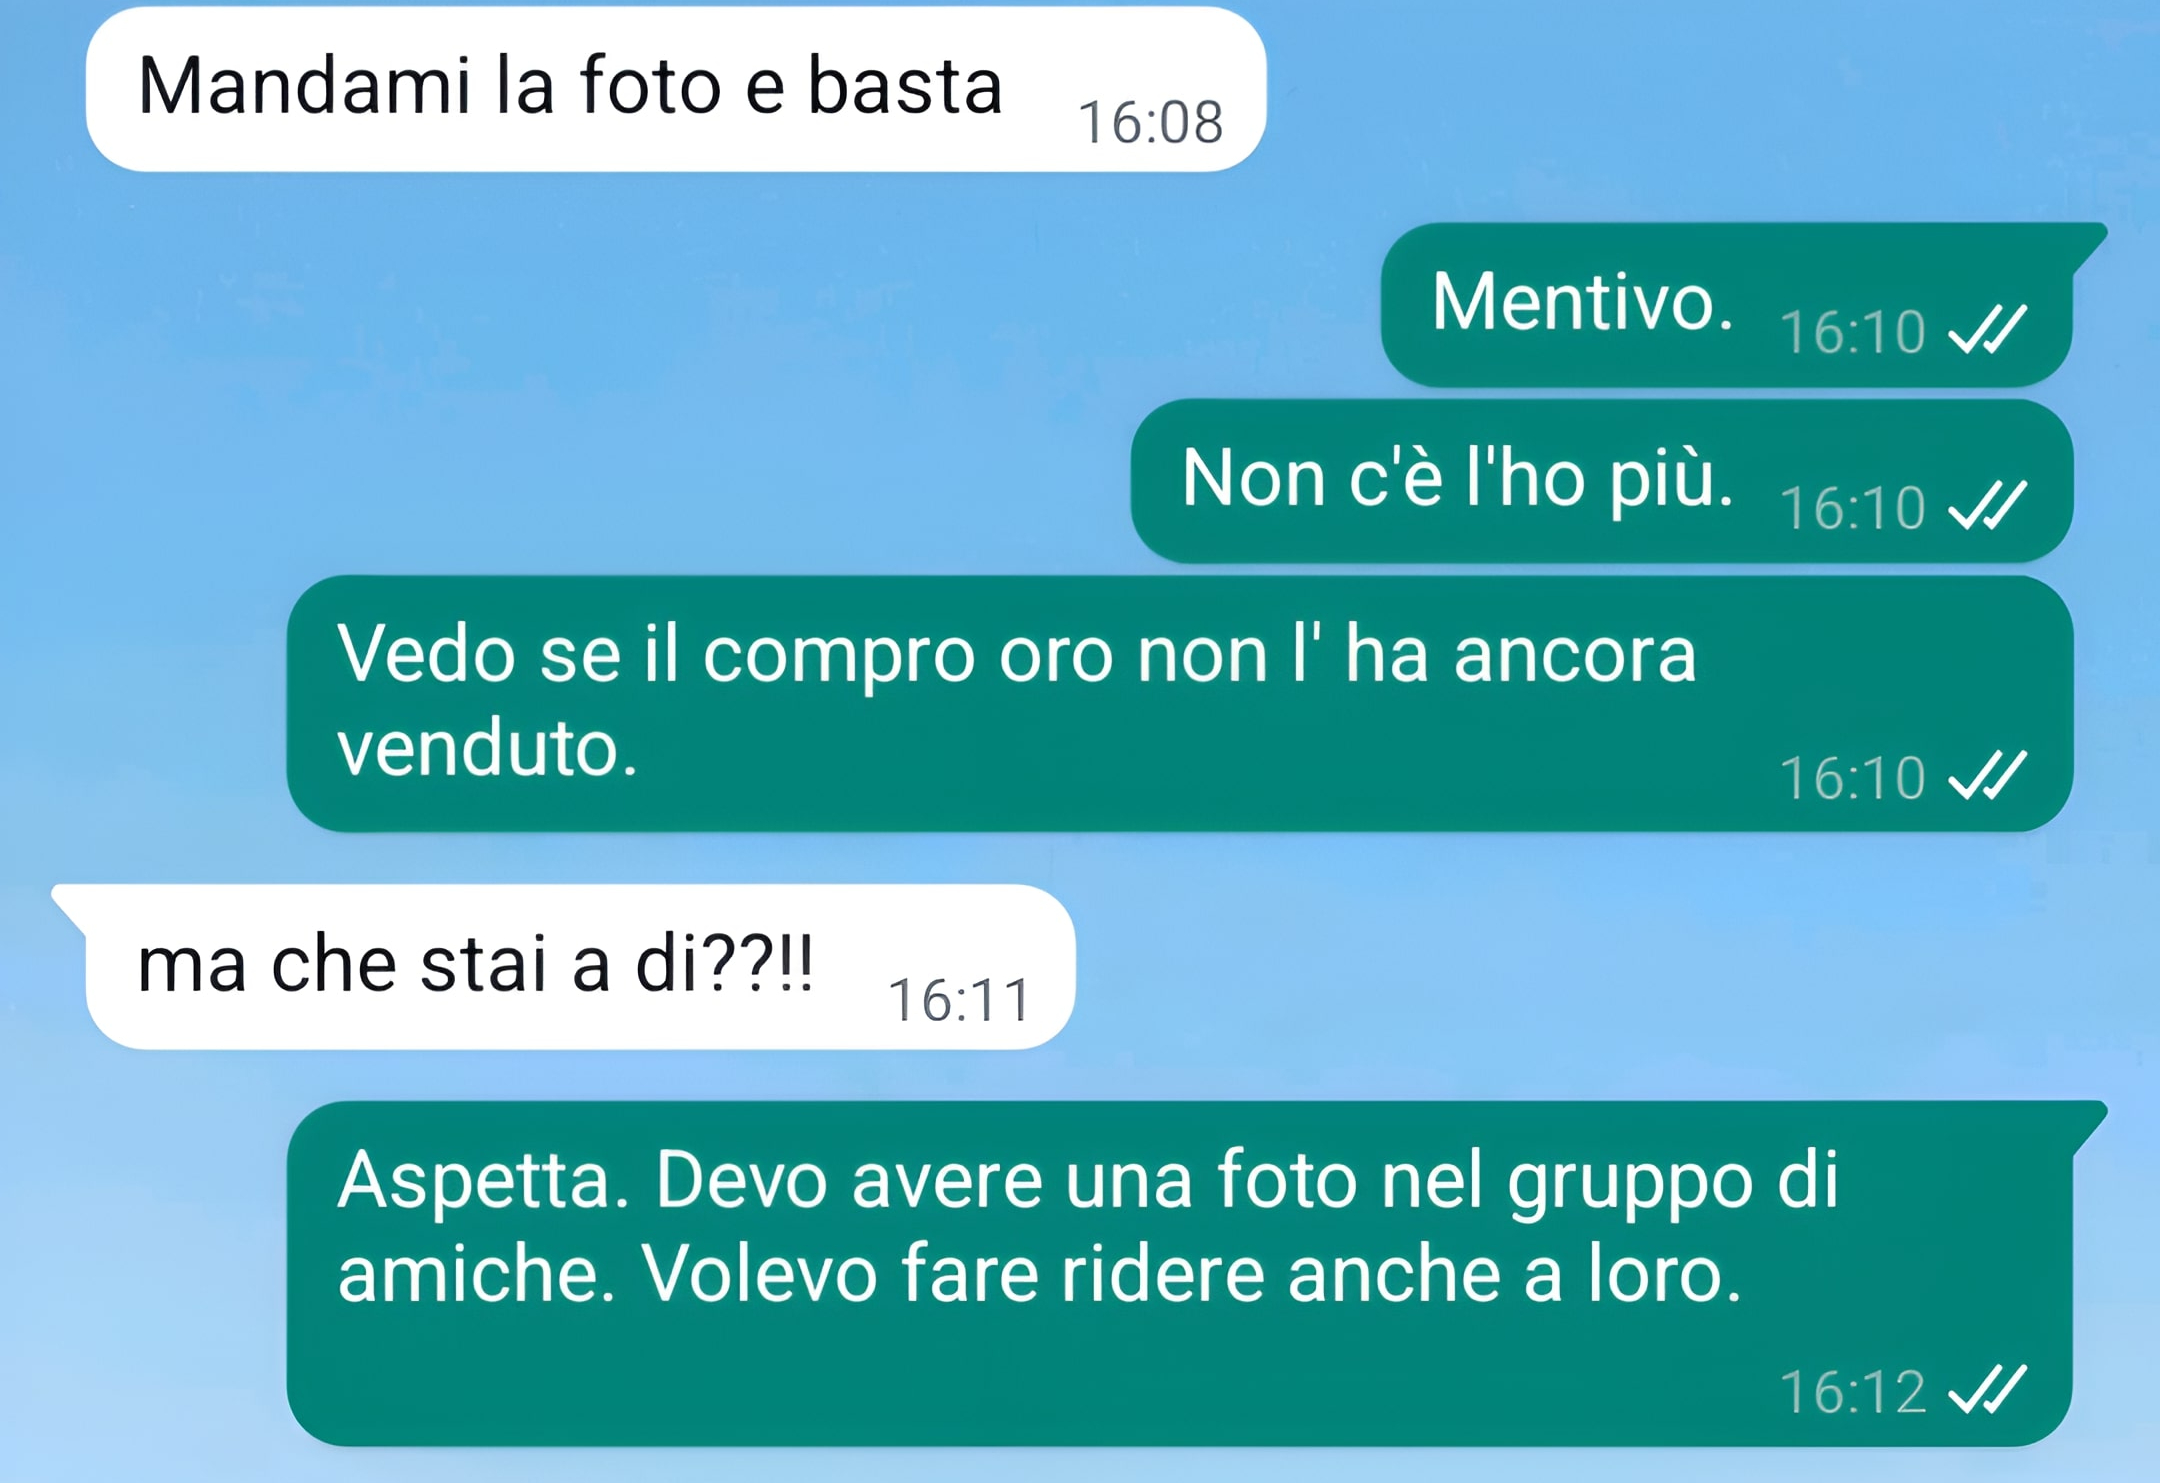Click the 16:10 timestamp beside "Non c'è l'ho più."

1853,508
